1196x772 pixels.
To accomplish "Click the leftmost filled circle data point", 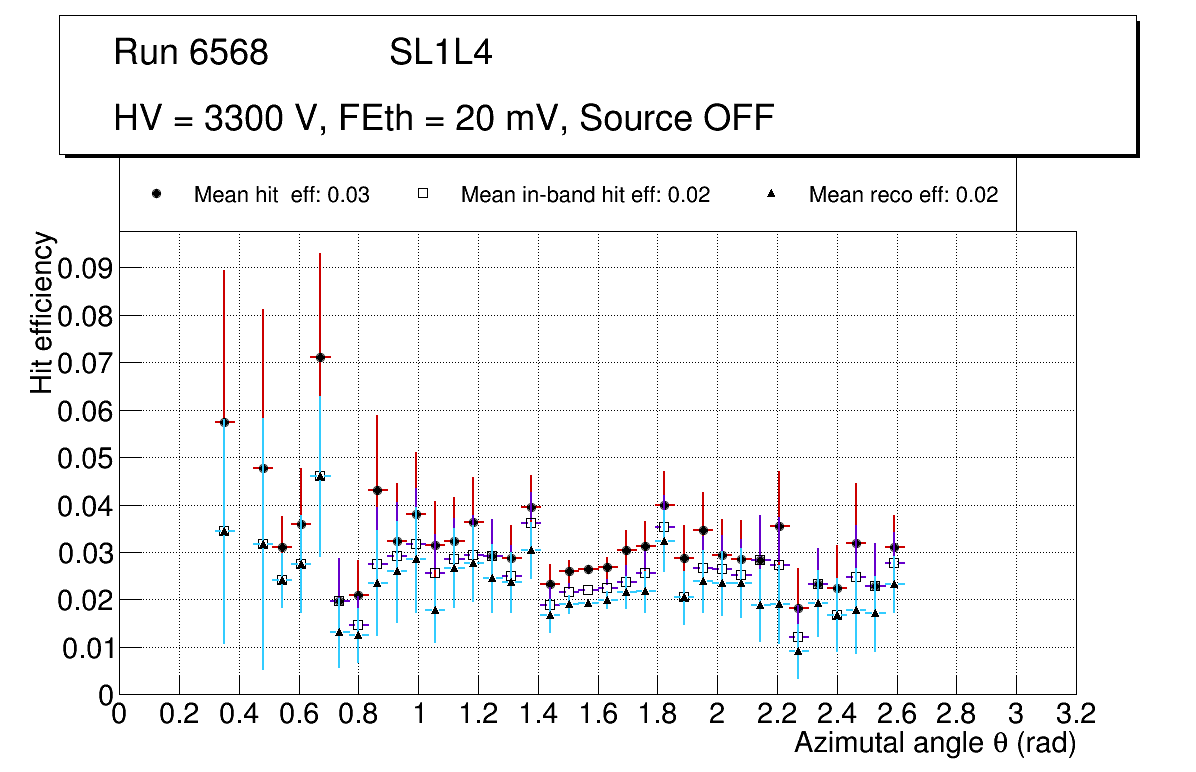I will [224, 422].
